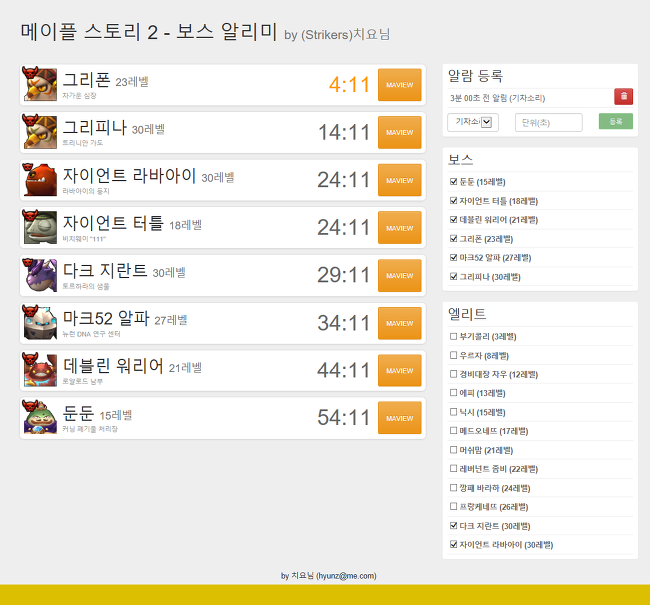This screenshot has width=650, height=605.
Task: Open MAVIEW for 그리폰
Action: point(400,85)
